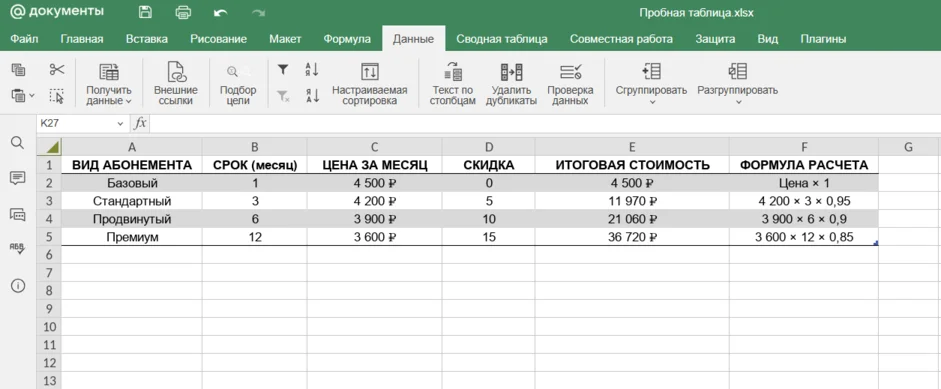This screenshot has width=941, height=389.
Task: Switch to Вставка tab
Action: [x=147, y=39]
